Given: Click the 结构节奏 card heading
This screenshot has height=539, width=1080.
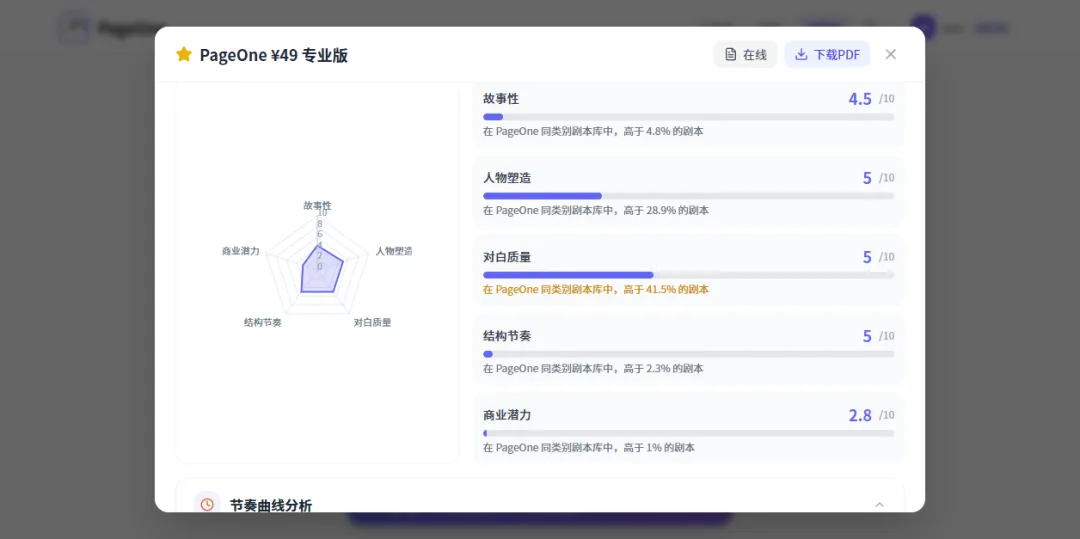Looking at the screenshot, I should (507, 337).
